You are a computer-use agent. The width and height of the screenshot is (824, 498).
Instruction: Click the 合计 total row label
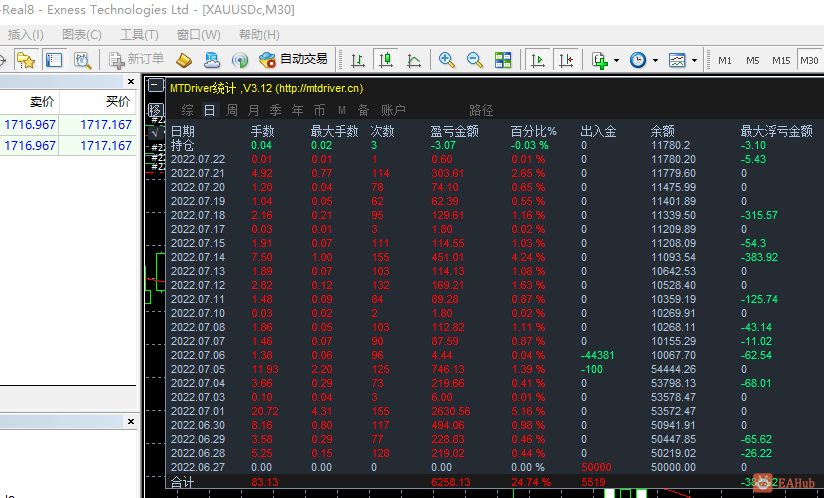182,482
